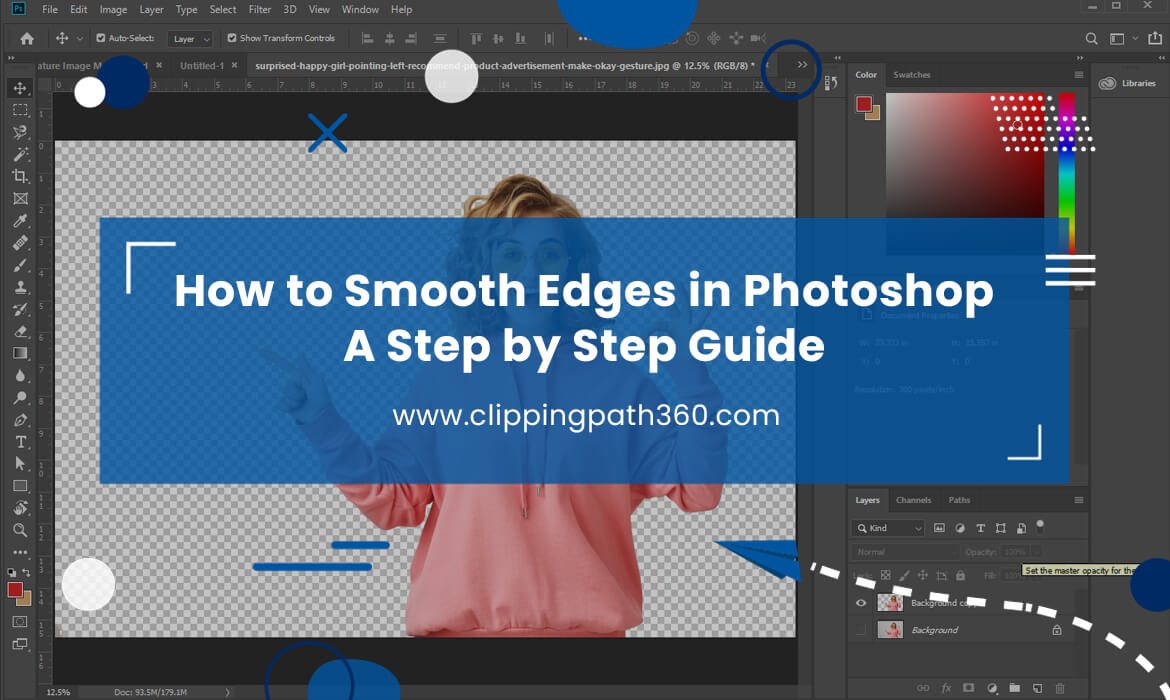This screenshot has width=1170, height=700.
Task: Open the Layers panel menu
Action: (x=1078, y=500)
